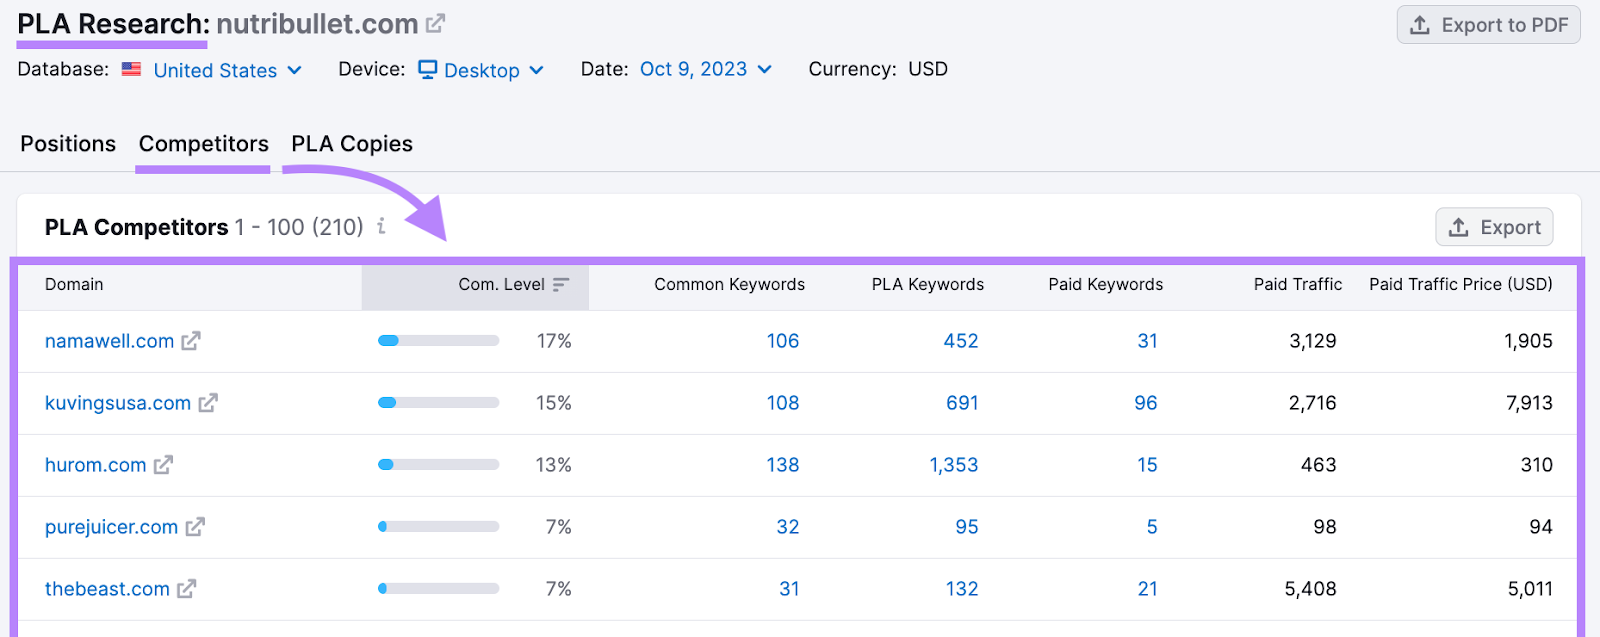Viewport: 1600px width, 637px height.
Task: Select the Competitors tab
Action: pos(204,144)
